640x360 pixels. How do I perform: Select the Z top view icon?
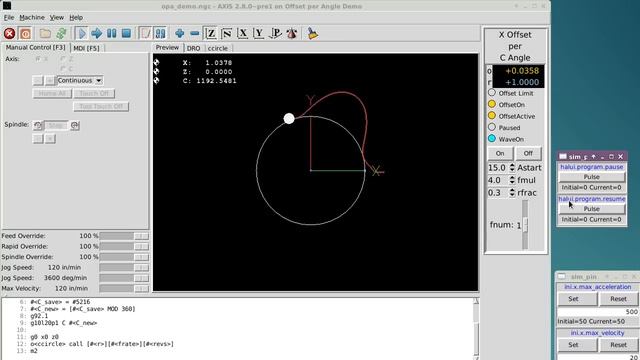[211, 33]
